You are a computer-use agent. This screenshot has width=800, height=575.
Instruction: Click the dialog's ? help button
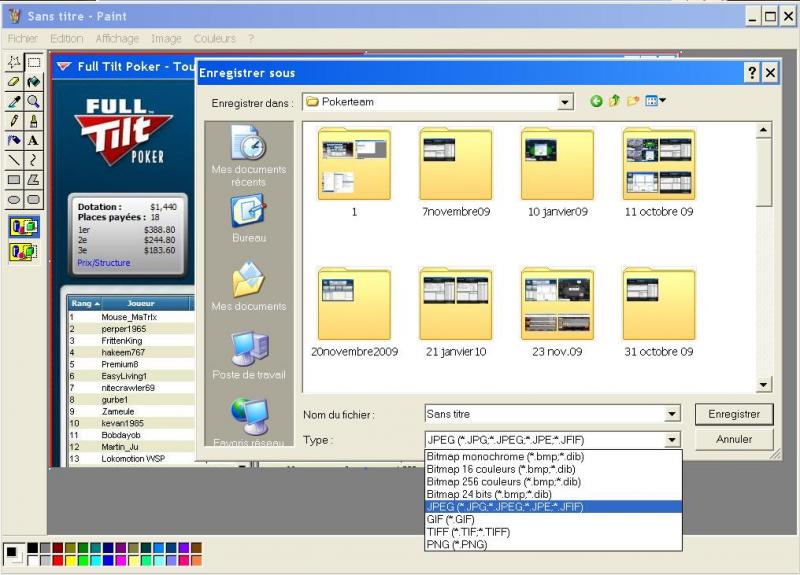click(x=752, y=73)
